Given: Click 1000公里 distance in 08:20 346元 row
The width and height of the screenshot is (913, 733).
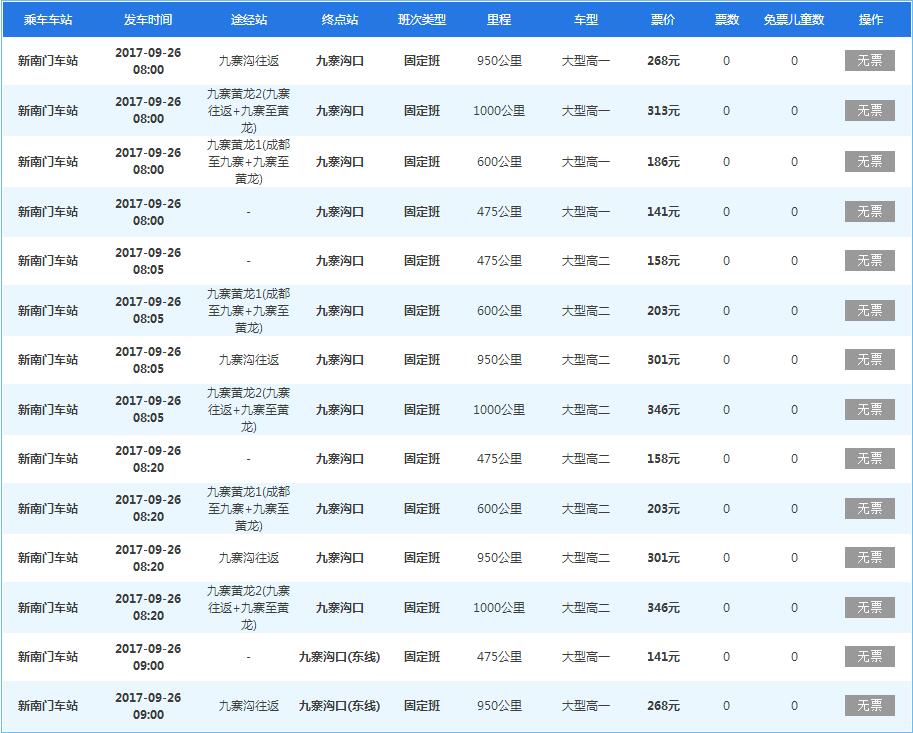Looking at the screenshot, I should [499, 607].
